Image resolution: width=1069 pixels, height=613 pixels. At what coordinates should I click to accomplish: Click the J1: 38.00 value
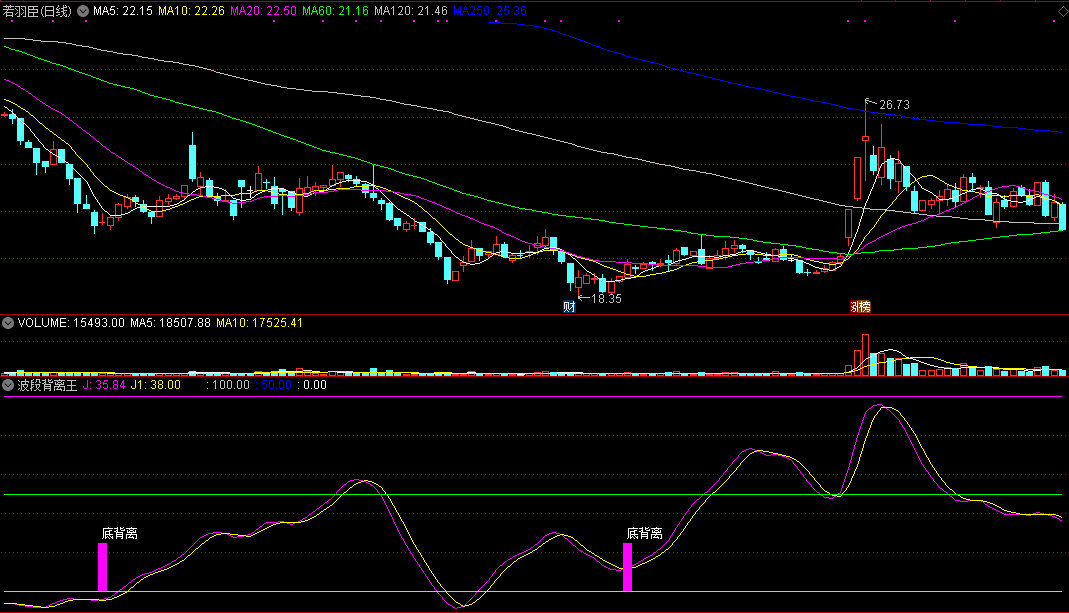point(155,385)
